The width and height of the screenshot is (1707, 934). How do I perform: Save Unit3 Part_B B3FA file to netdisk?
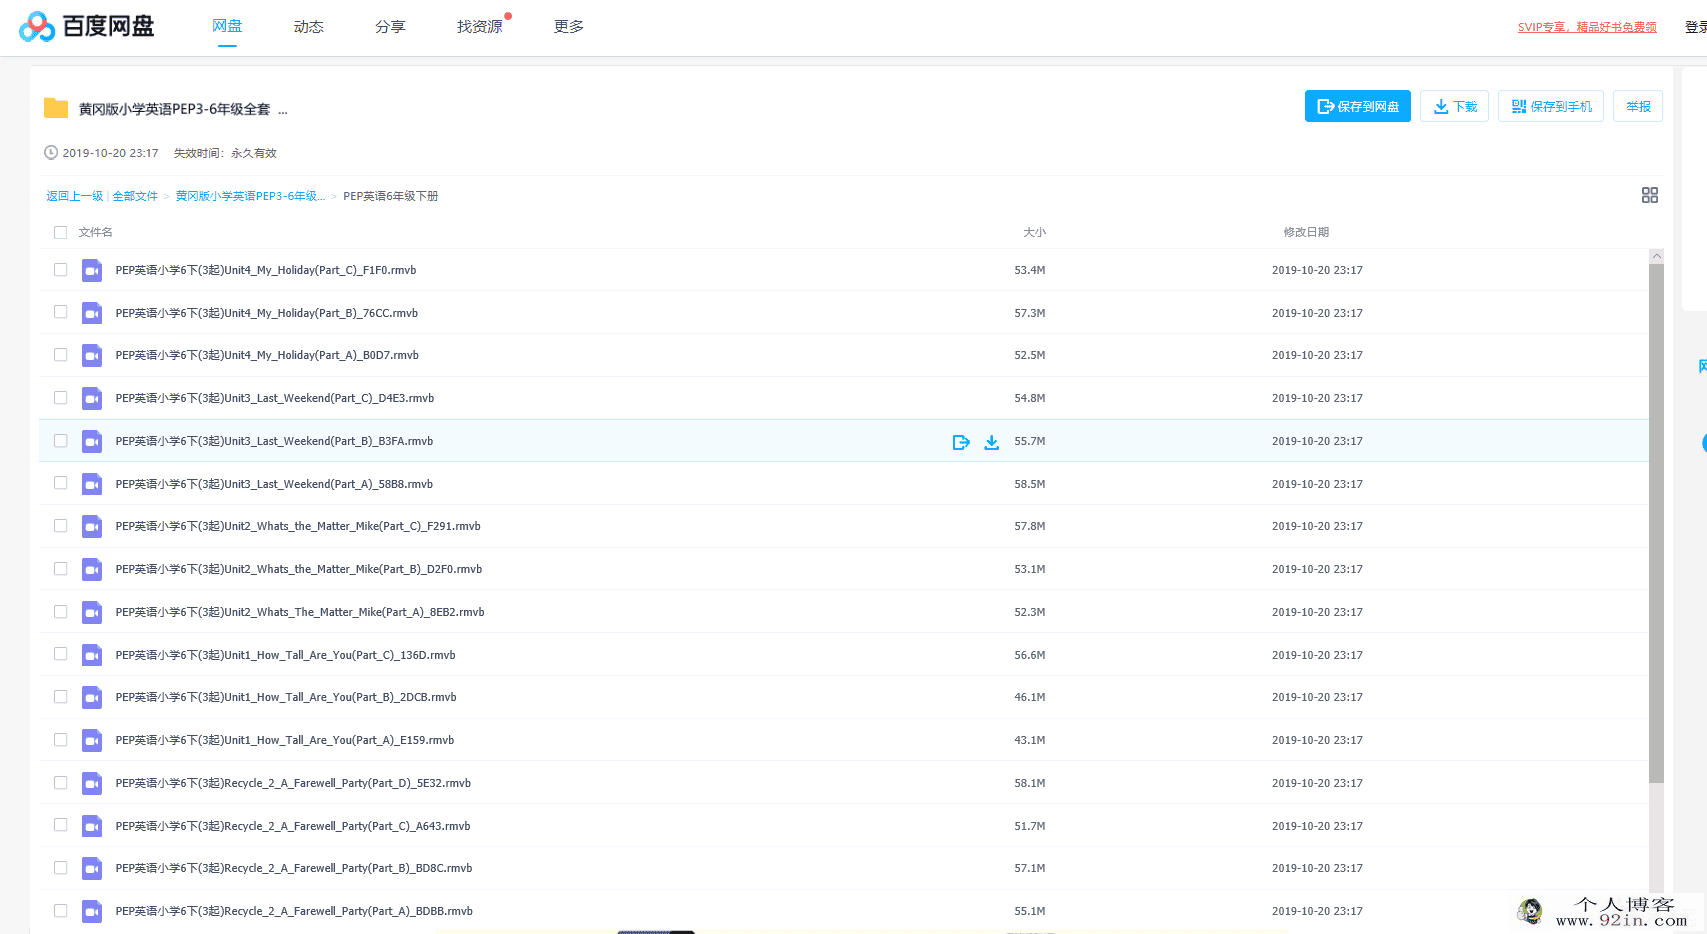961,442
